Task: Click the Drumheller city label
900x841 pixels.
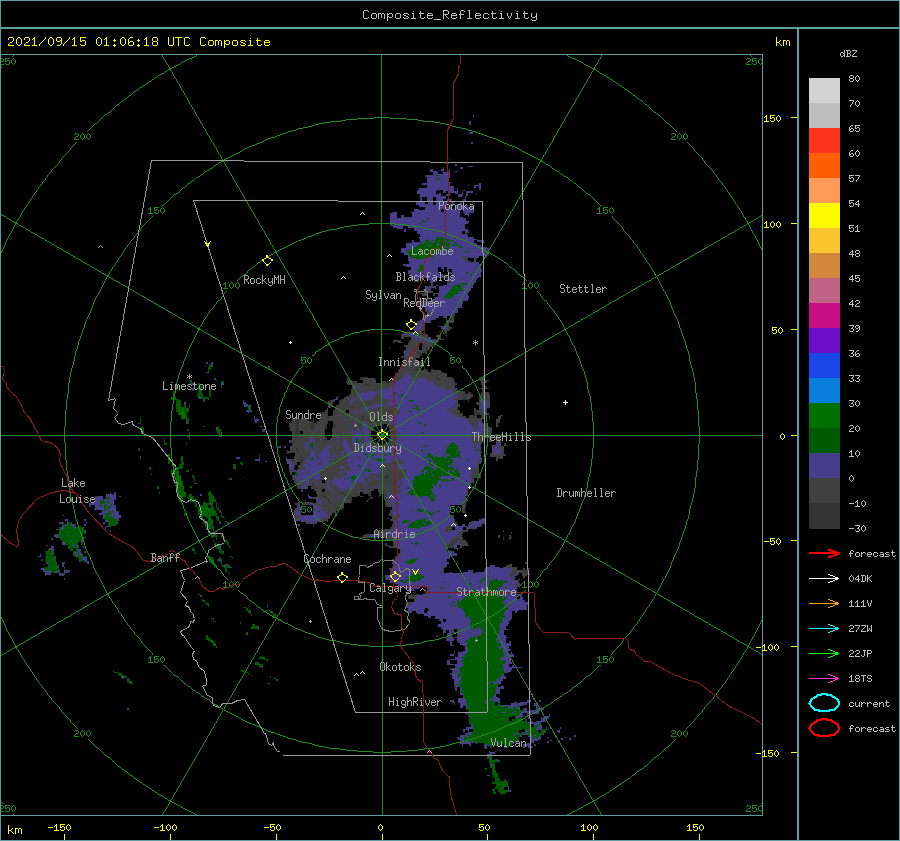Action: pyautogui.click(x=586, y=493)
